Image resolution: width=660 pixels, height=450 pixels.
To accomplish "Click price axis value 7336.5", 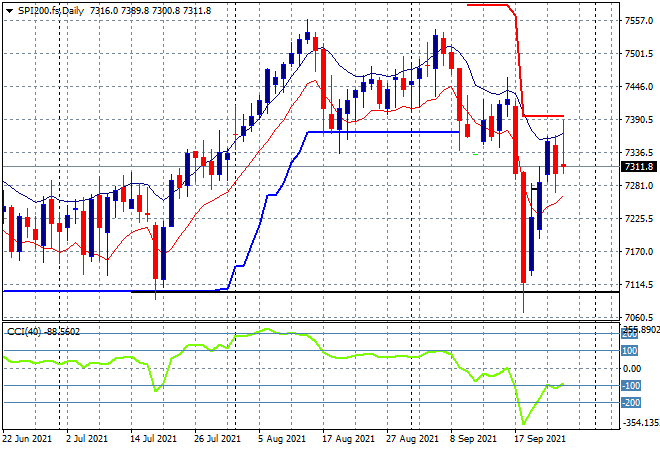I will (x=639, y=152).
